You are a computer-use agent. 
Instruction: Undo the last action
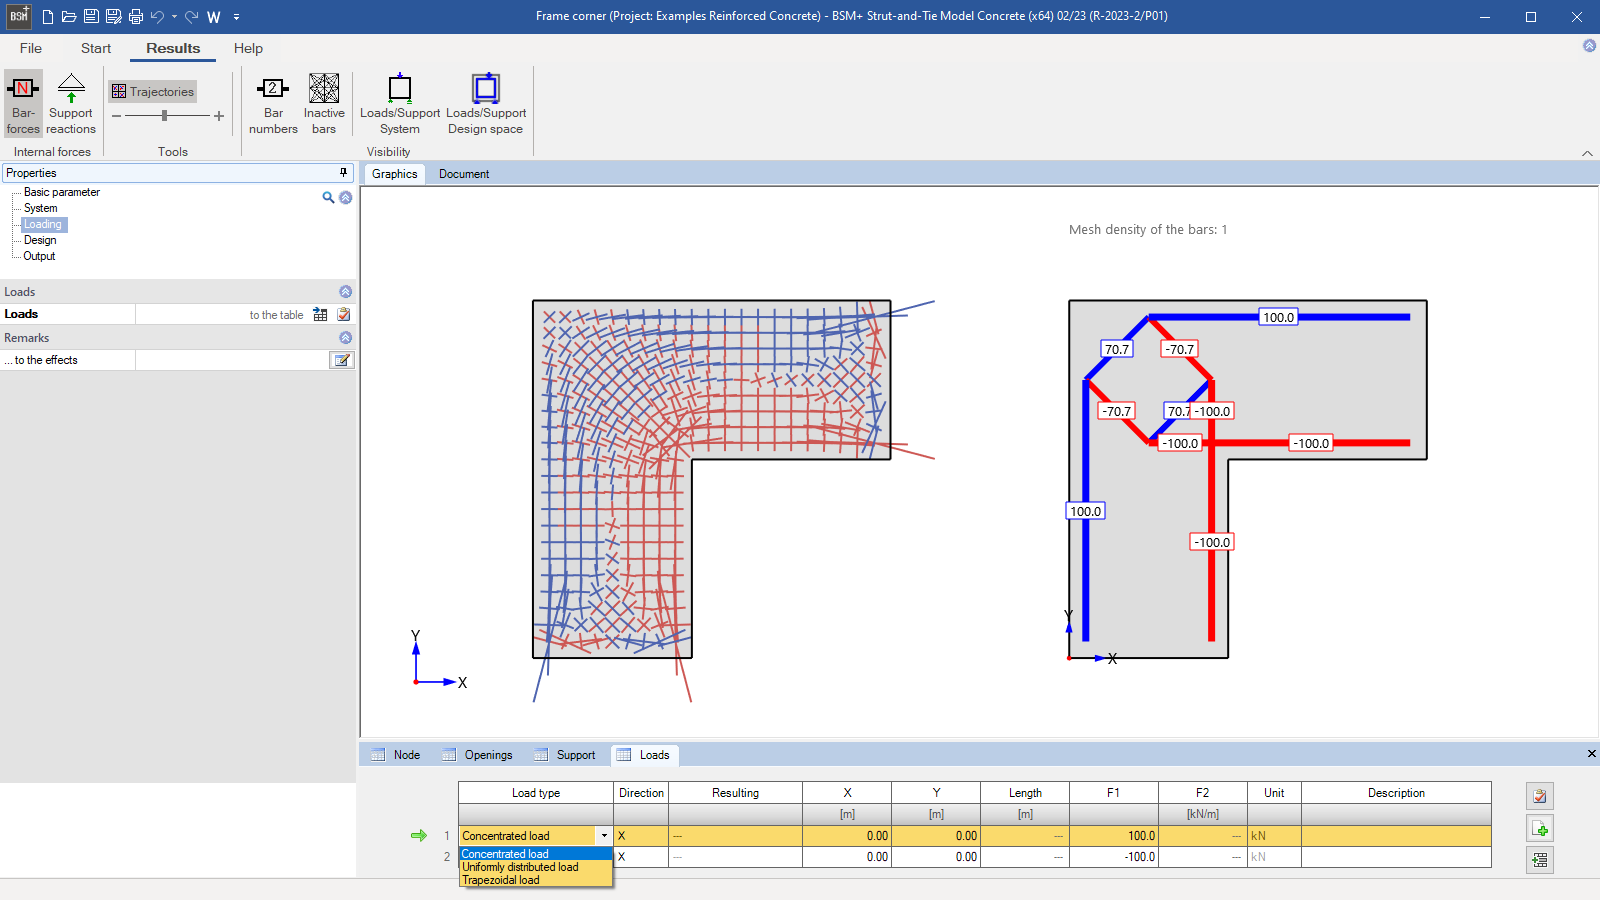pos(157,17)
